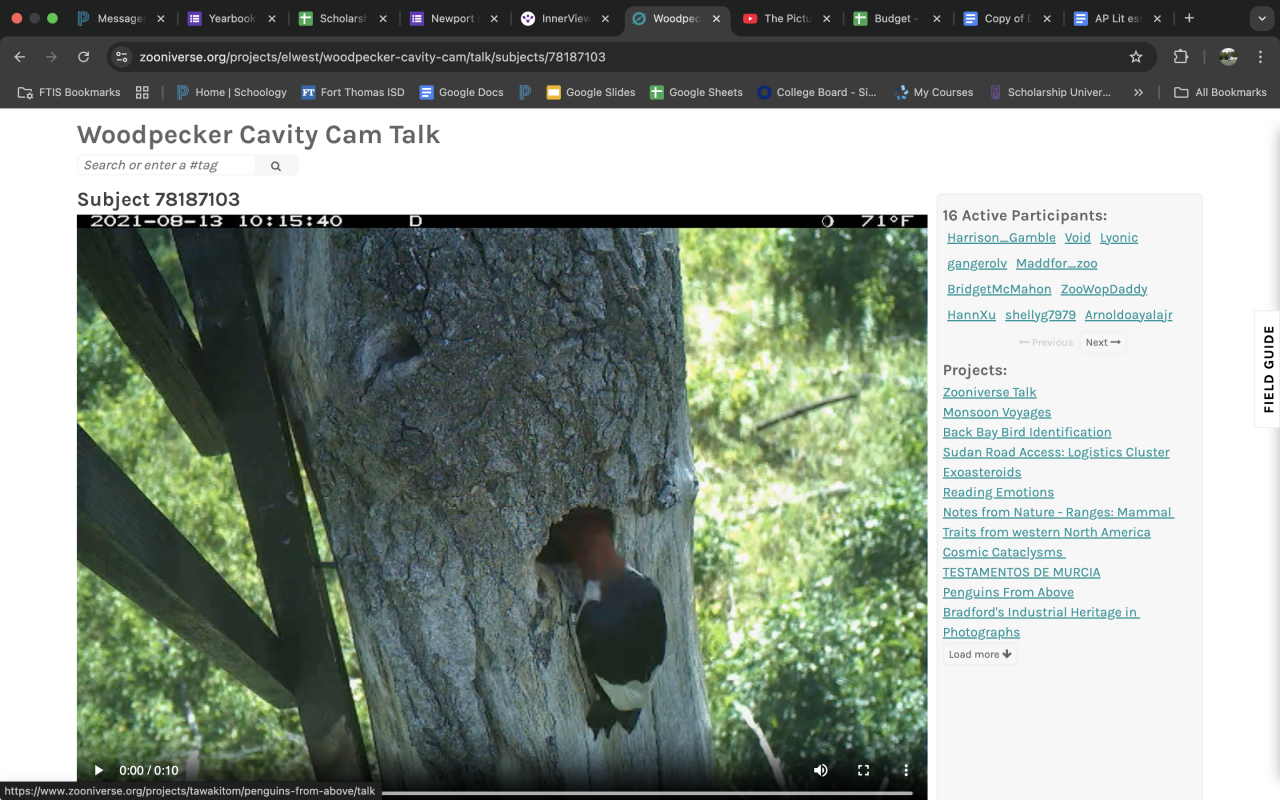Open the TESTAMENTOS DE MURCIA project
Screen dimensions: 1280x800
click(x=1021, y=572)
